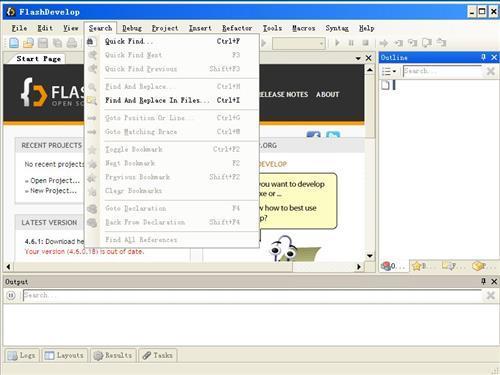Click the Print toolbar icon

tap(72, 43)
